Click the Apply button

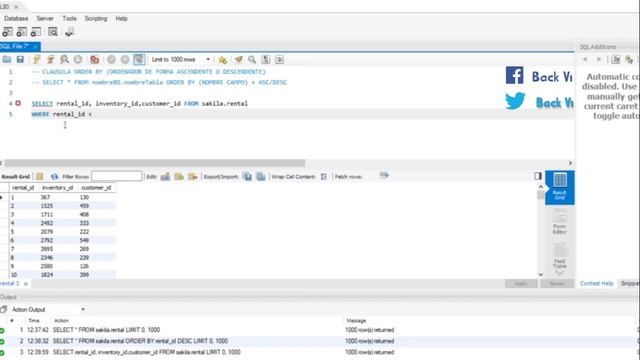point(521,284)
